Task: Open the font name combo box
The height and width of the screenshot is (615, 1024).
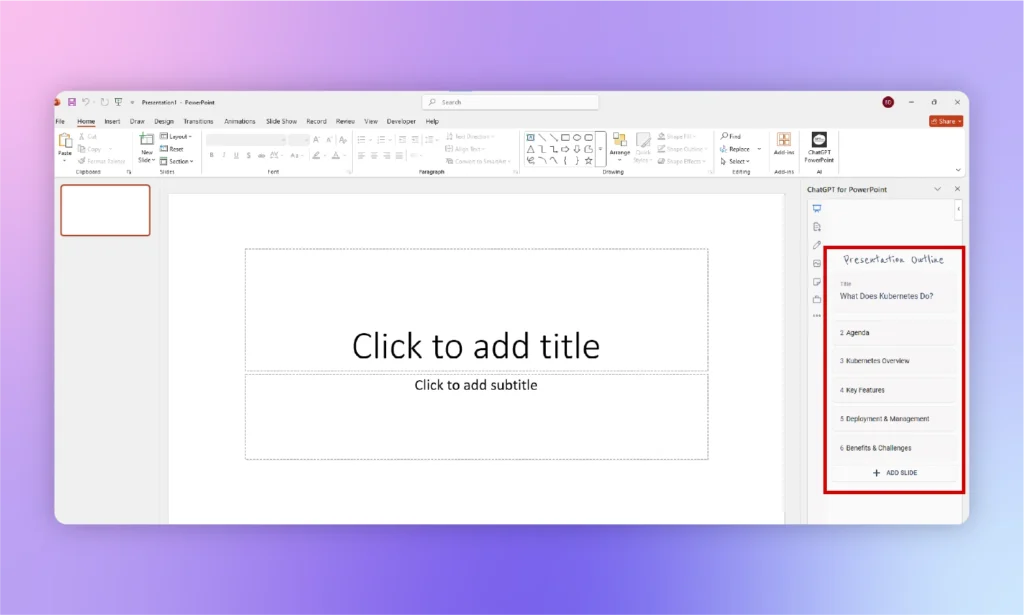Action: click(x=246, y=140)
